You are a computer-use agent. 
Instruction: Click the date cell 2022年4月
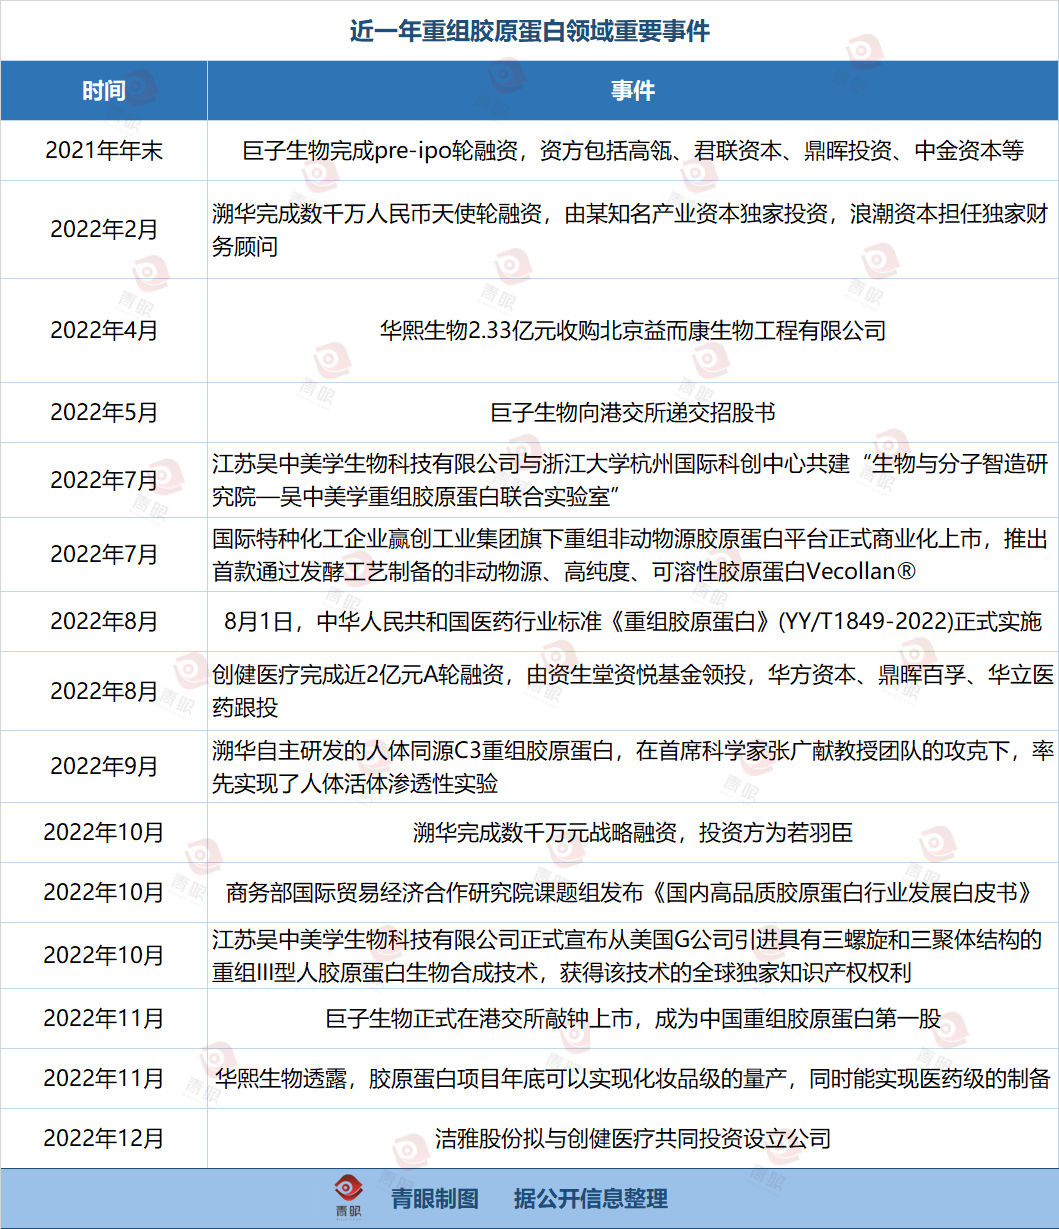[104, 330]
